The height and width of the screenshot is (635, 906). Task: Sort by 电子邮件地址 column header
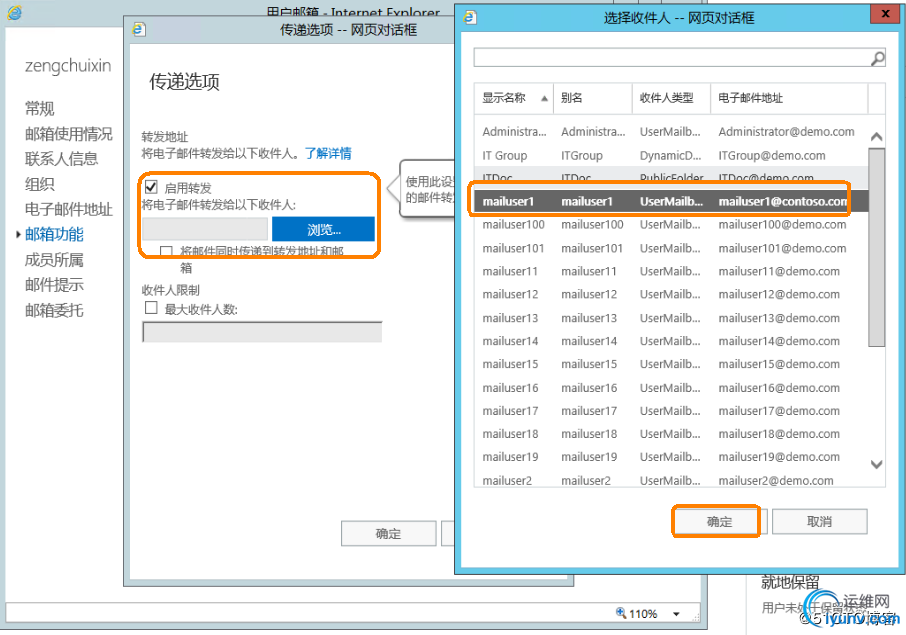789,98
